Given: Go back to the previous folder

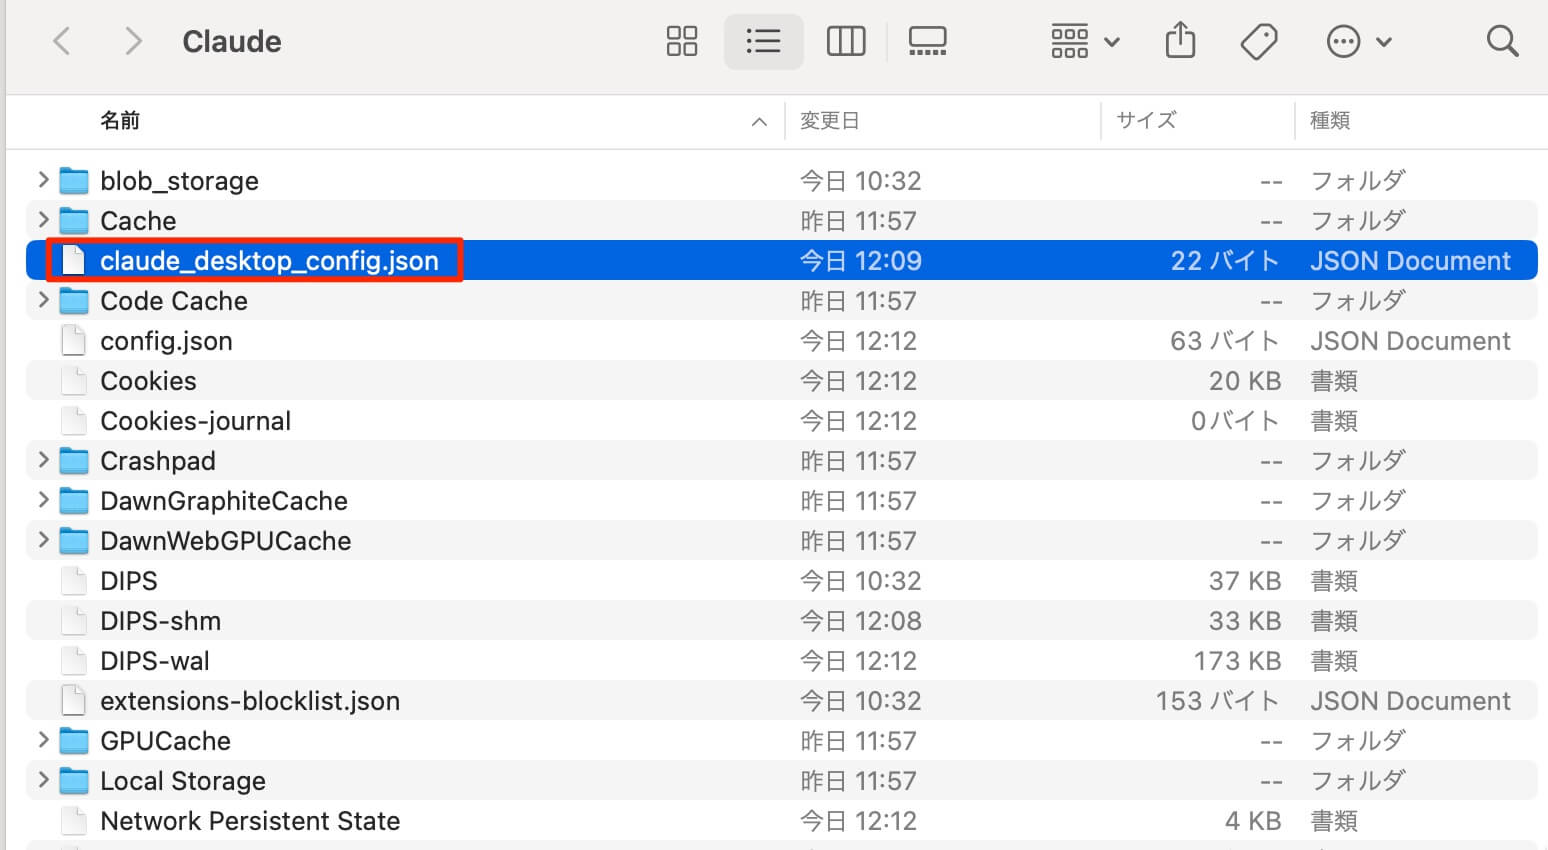Looking at the screenshot, I should (x=62, y=42).
